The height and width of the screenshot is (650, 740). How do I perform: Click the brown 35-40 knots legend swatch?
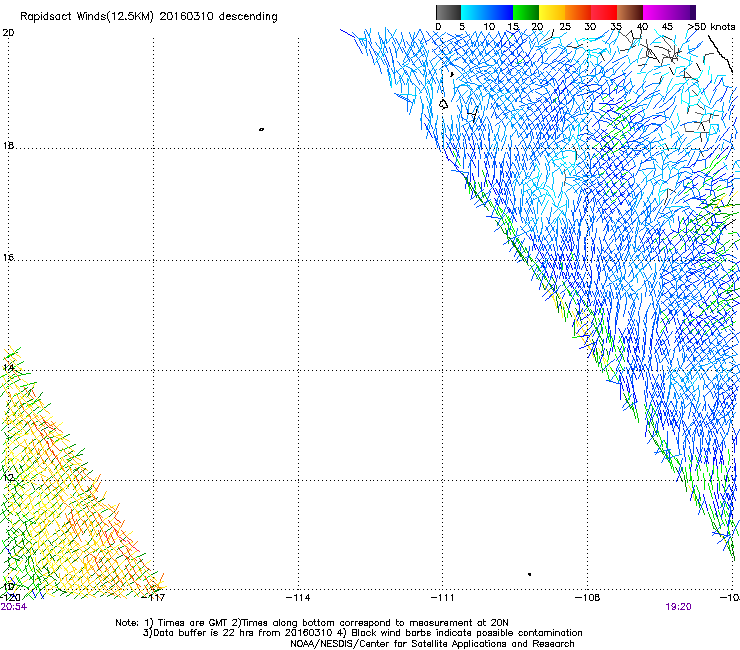point(630,12)
